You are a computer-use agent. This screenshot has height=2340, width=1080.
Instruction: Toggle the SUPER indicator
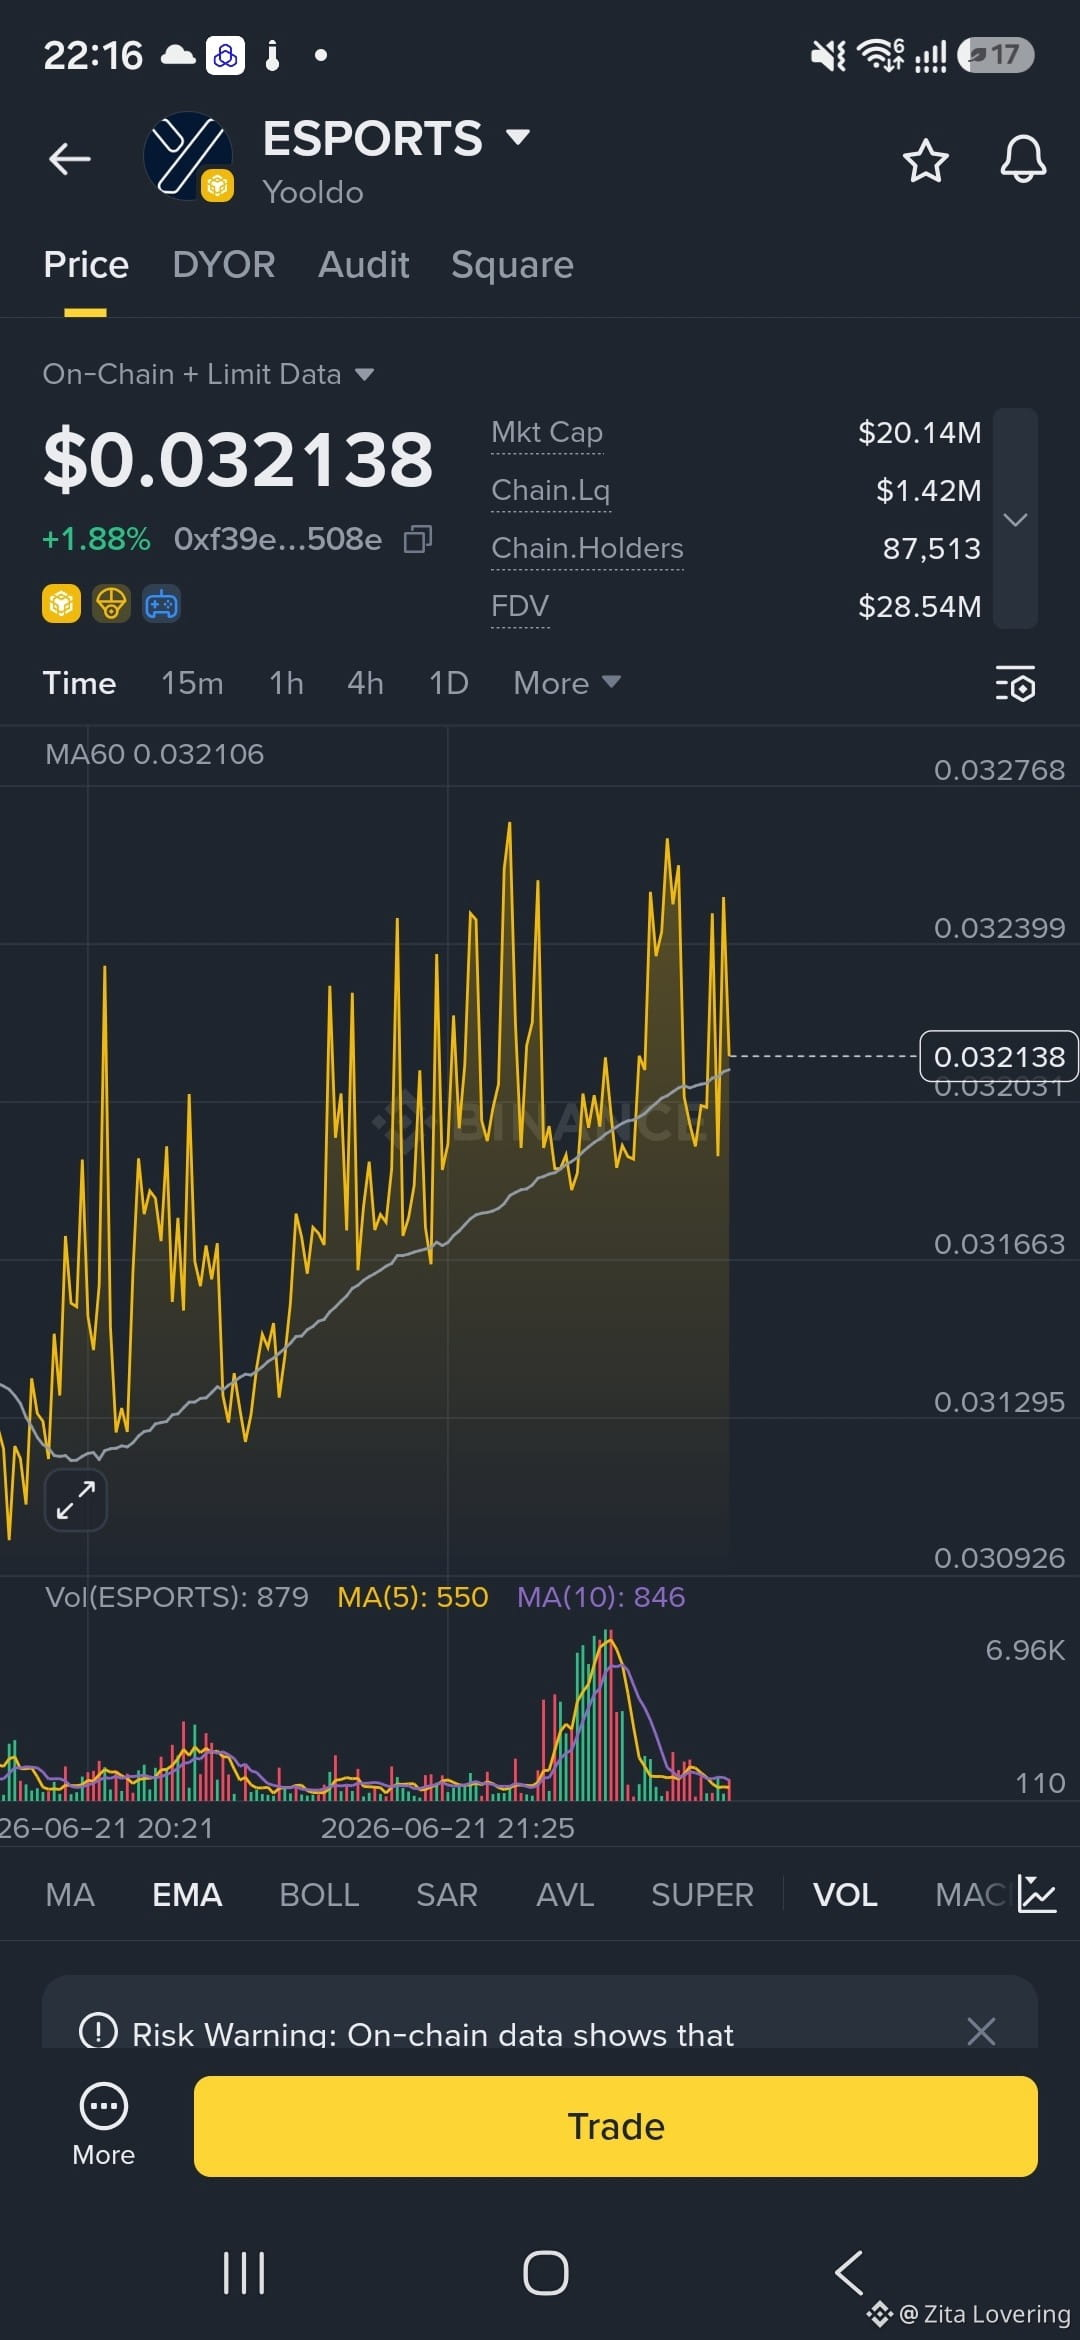(x=702, y=1895)
